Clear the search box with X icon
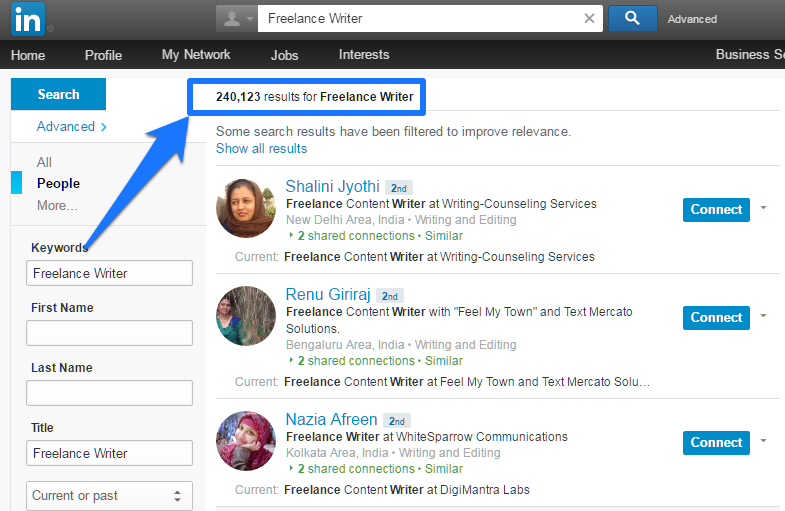This screenshot has height=511, width=785. [589, 19]
